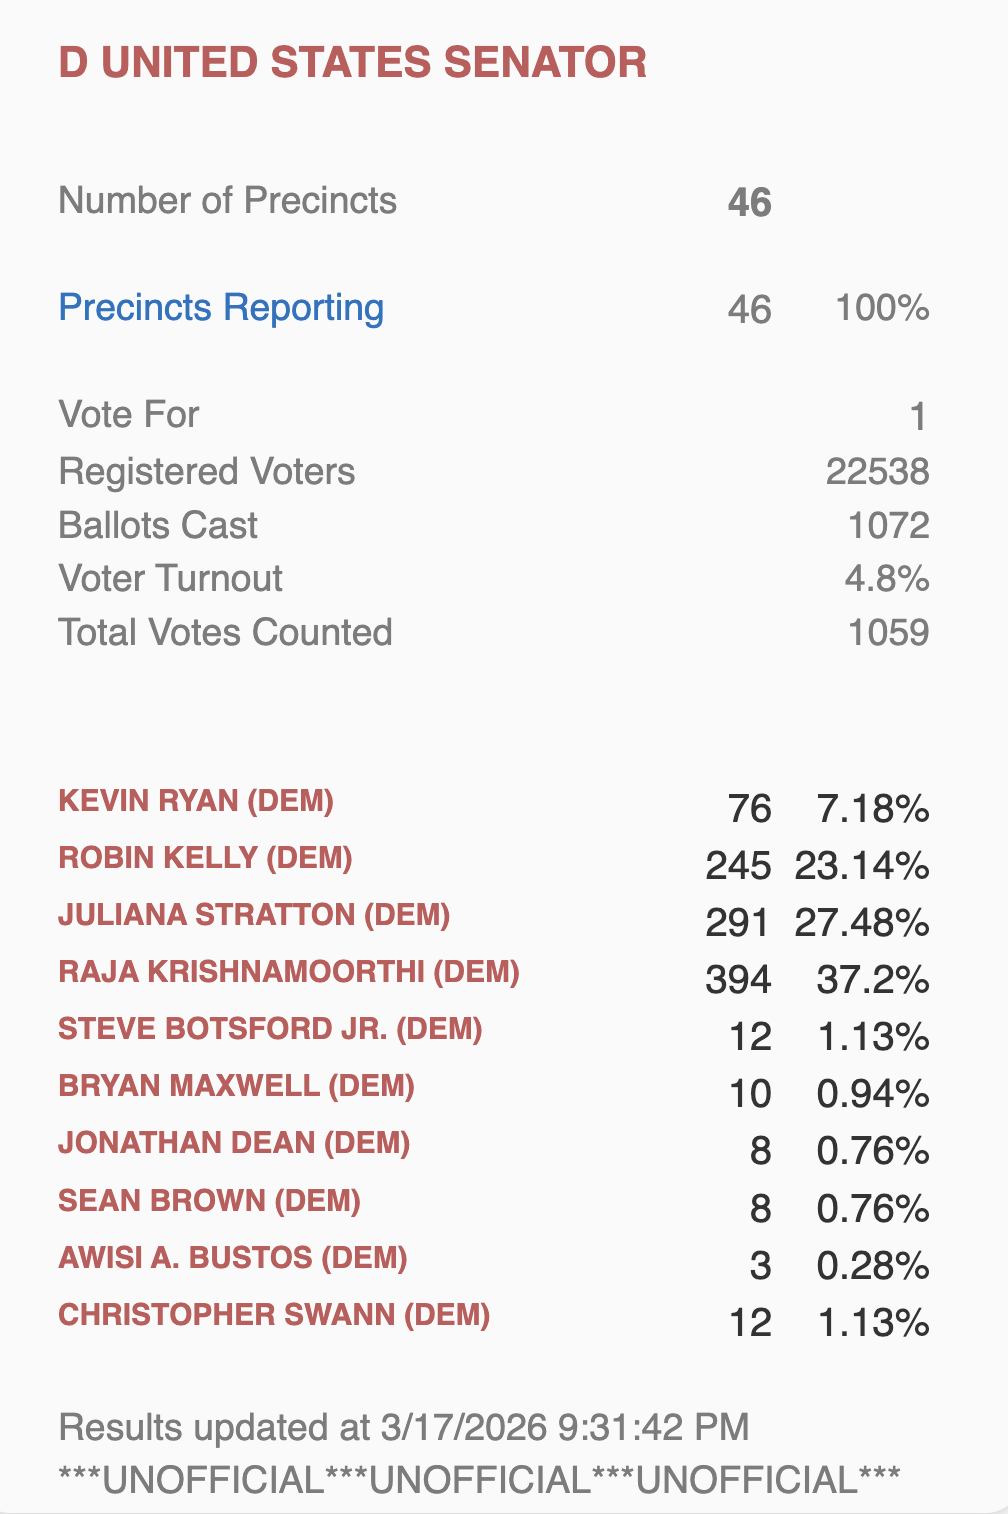Click Christopher Swann (DEM) candidate name

(274, 1314)
